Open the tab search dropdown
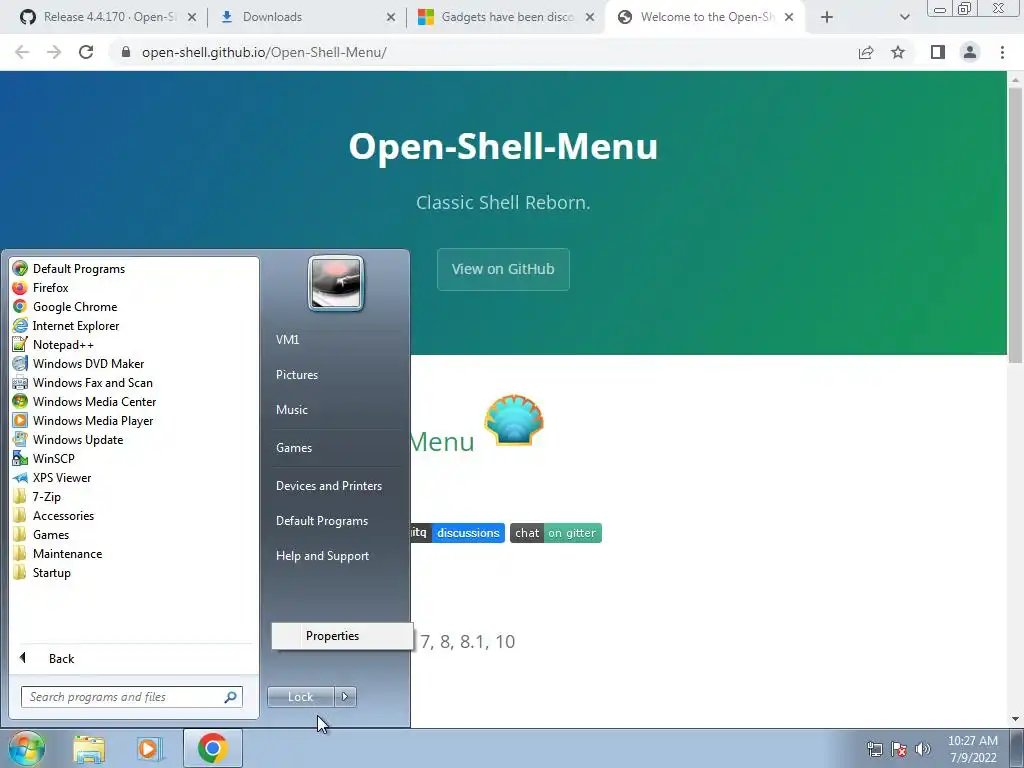This screenshot has width=1024, height=768. 904,17
